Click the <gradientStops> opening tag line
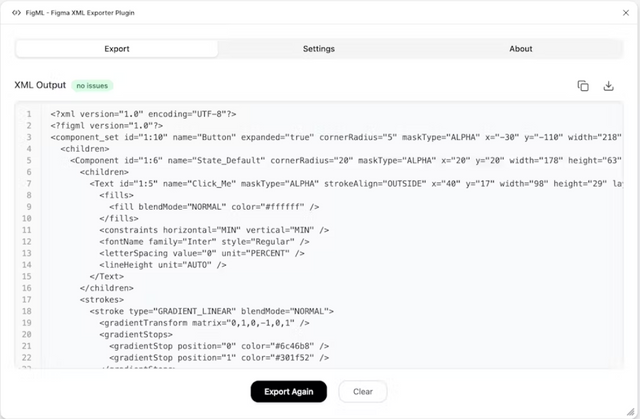The width and height of the screenshot is (640, 419). 136,335
